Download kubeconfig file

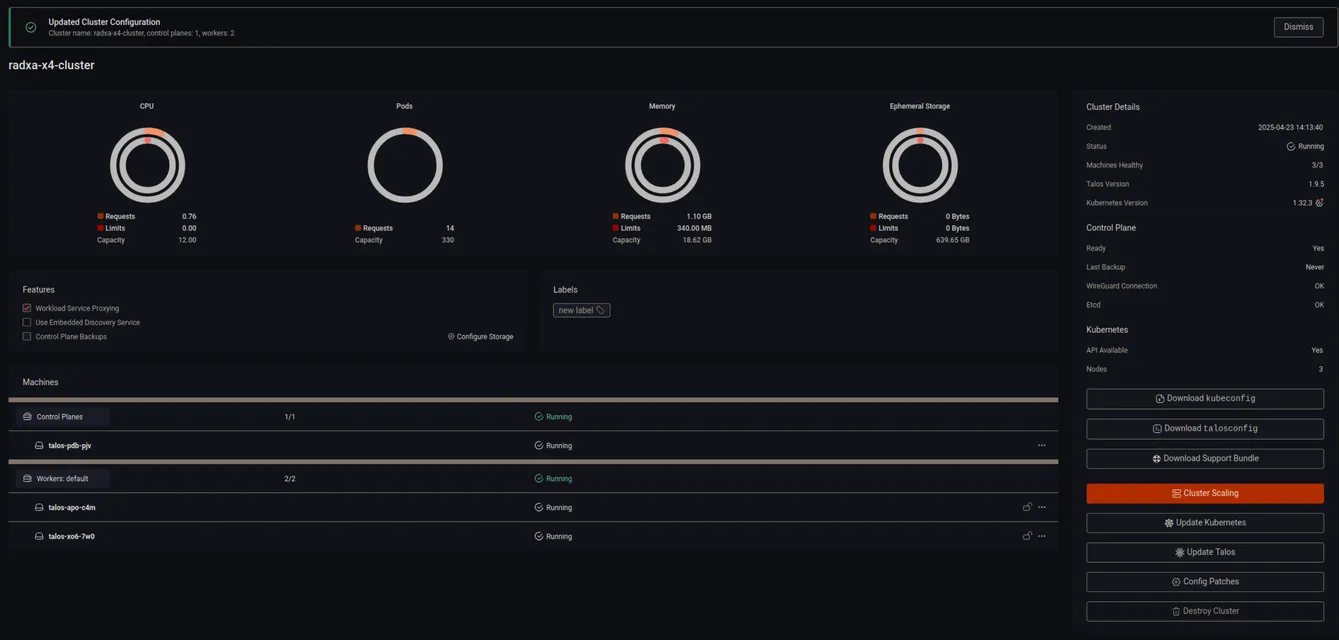[x=1205, y=398]
